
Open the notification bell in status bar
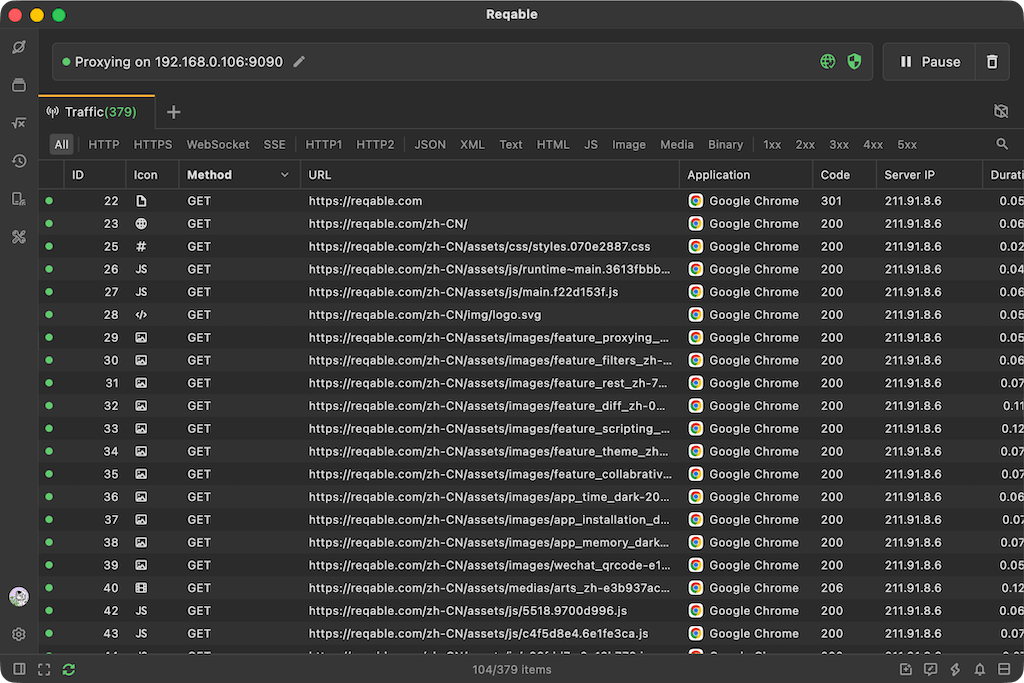tap(980, 669)
